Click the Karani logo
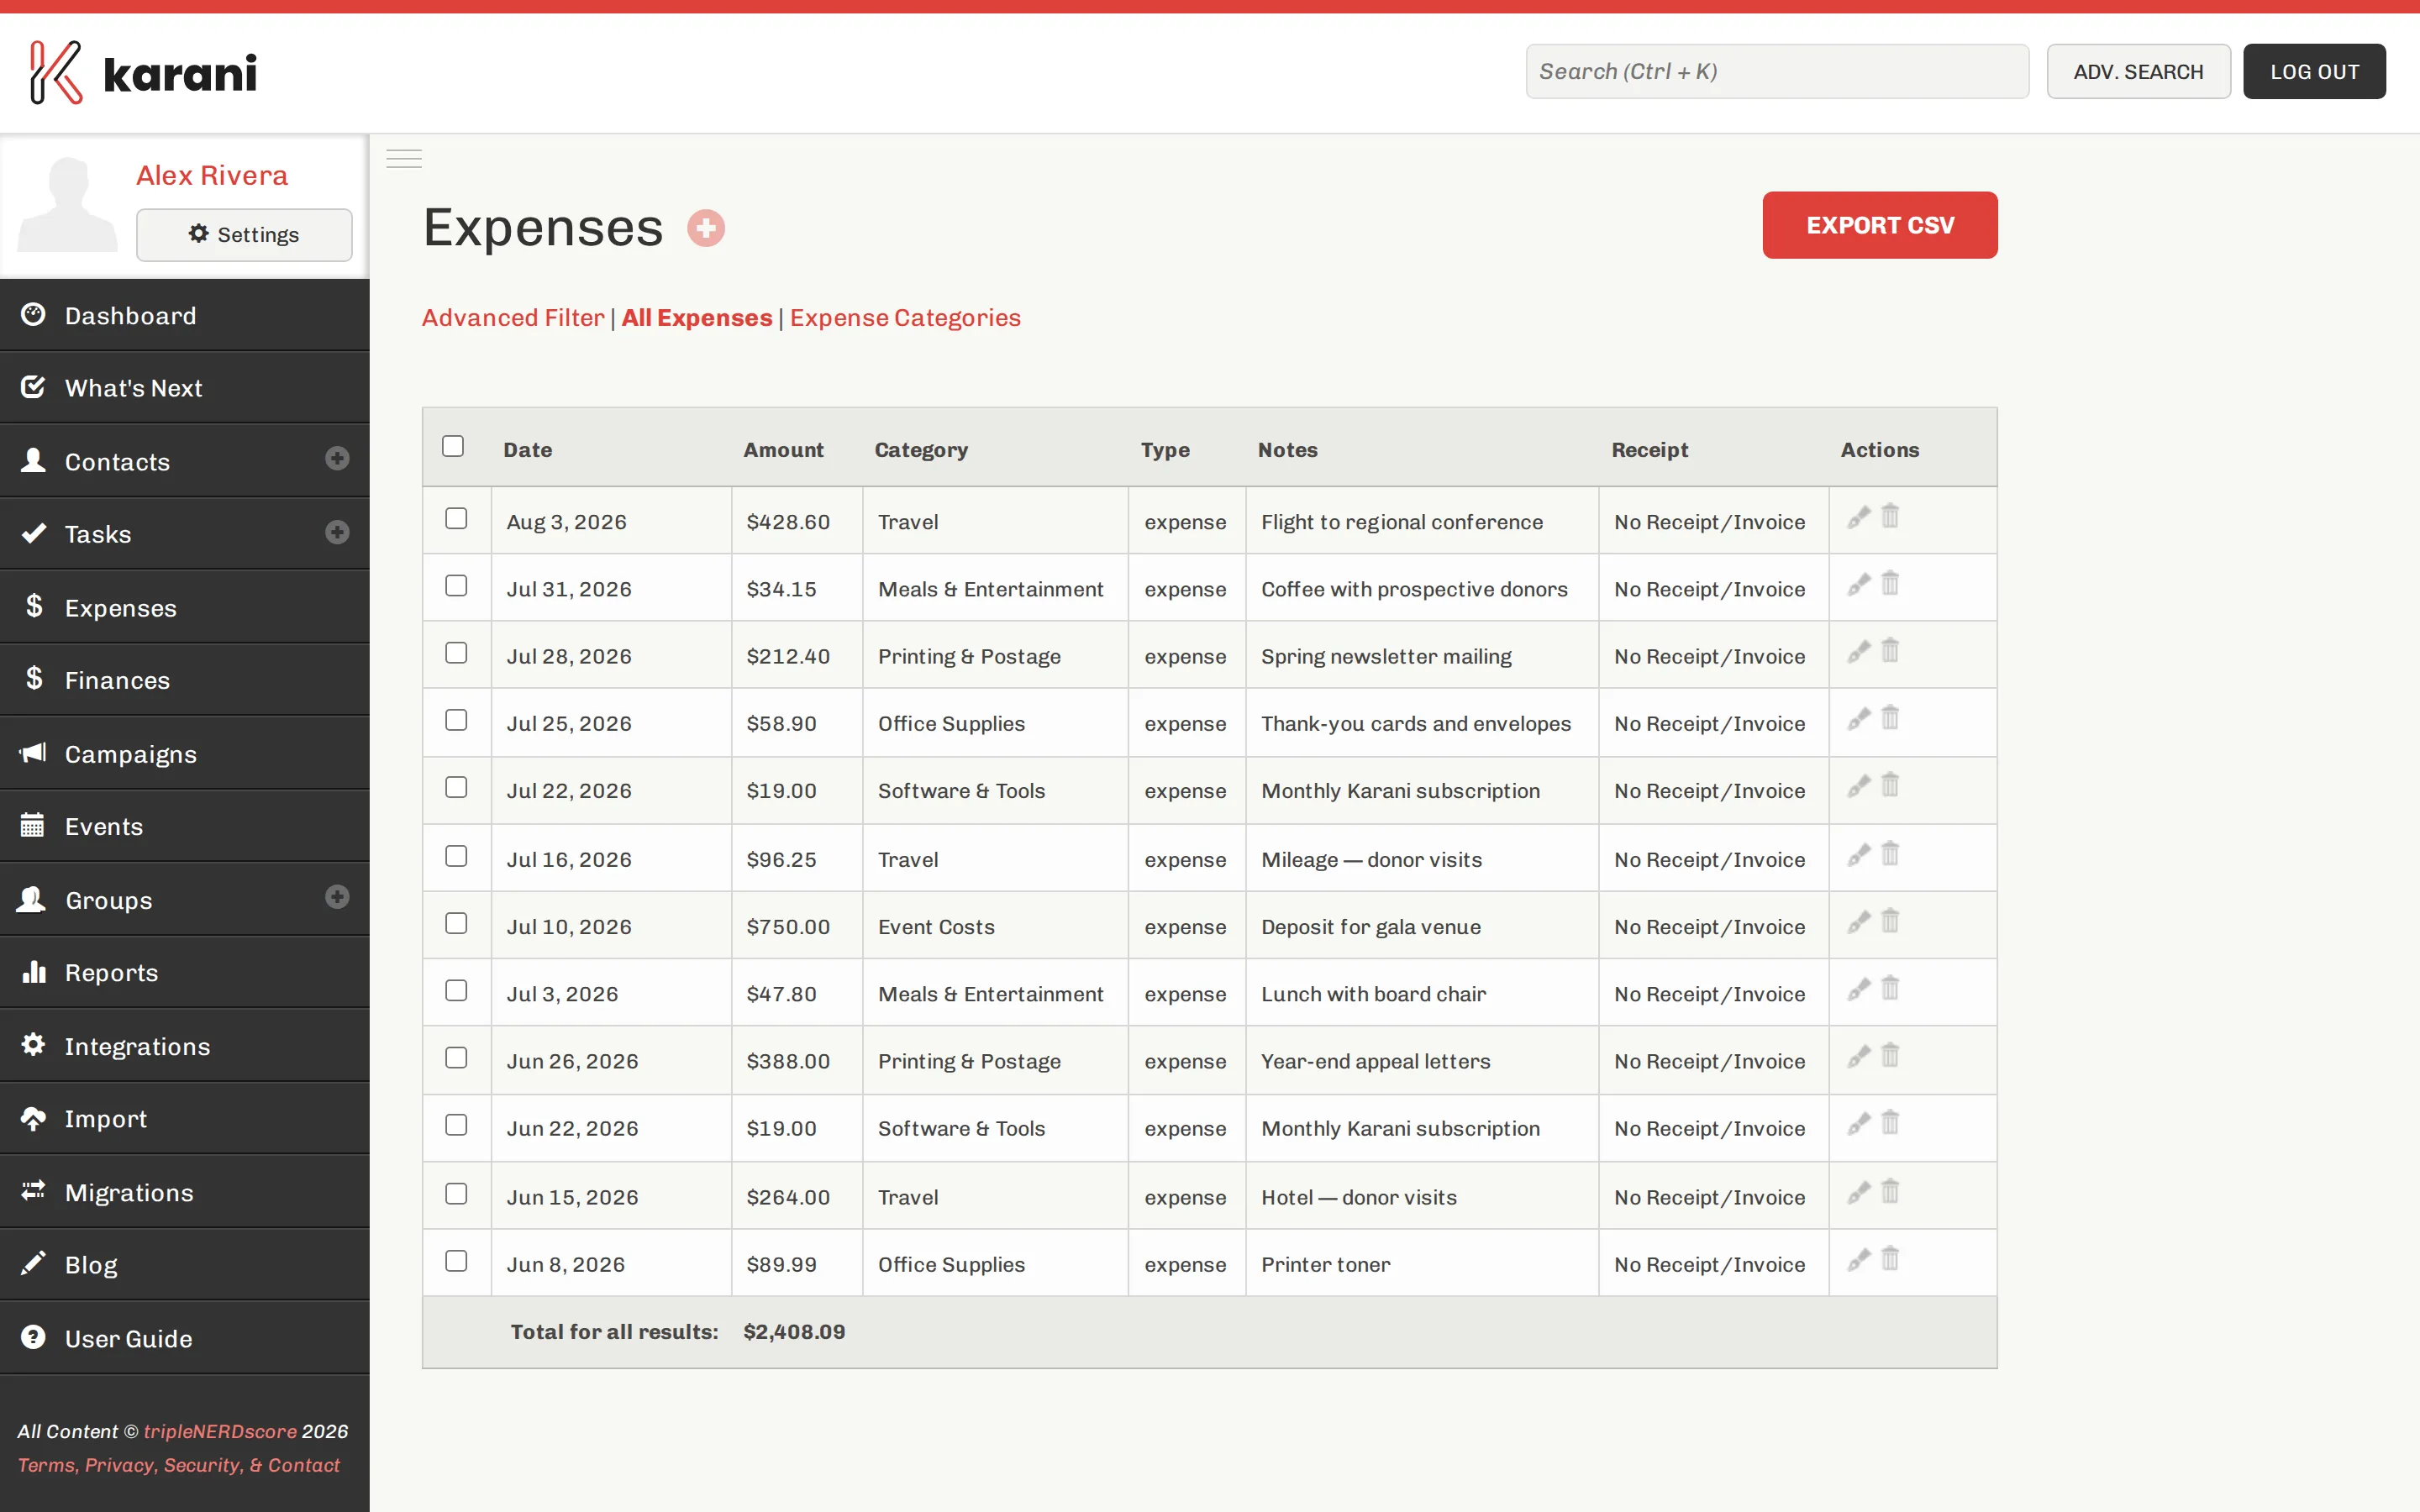The image size is (2420, 1512). [143, 72]
